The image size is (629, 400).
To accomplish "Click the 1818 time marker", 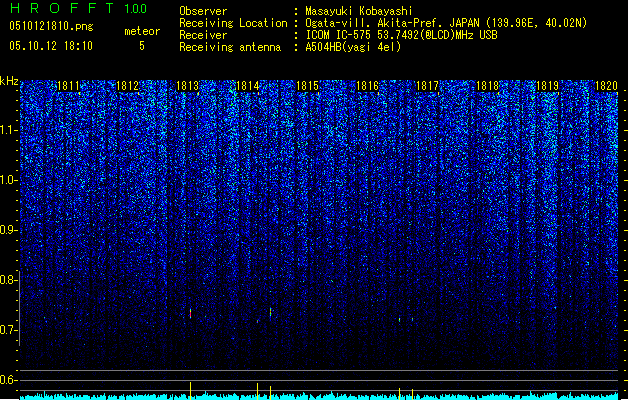I will tap(487, 86).
